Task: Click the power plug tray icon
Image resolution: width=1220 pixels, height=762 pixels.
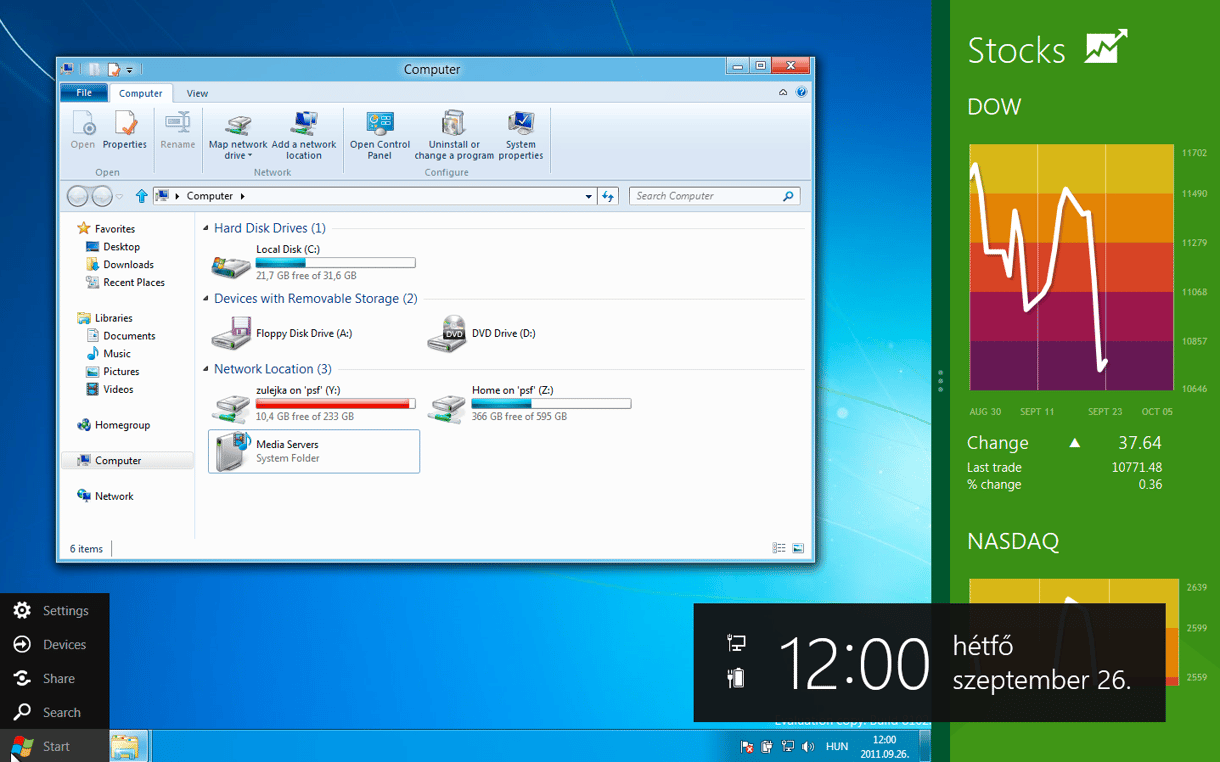Action: click(767, 746)
